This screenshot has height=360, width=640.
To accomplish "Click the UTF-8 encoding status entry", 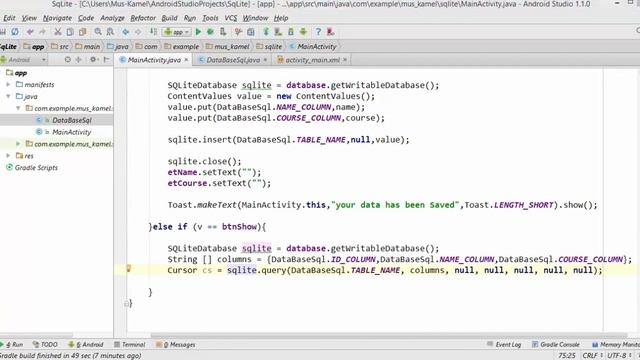I will tap(619, 356).
